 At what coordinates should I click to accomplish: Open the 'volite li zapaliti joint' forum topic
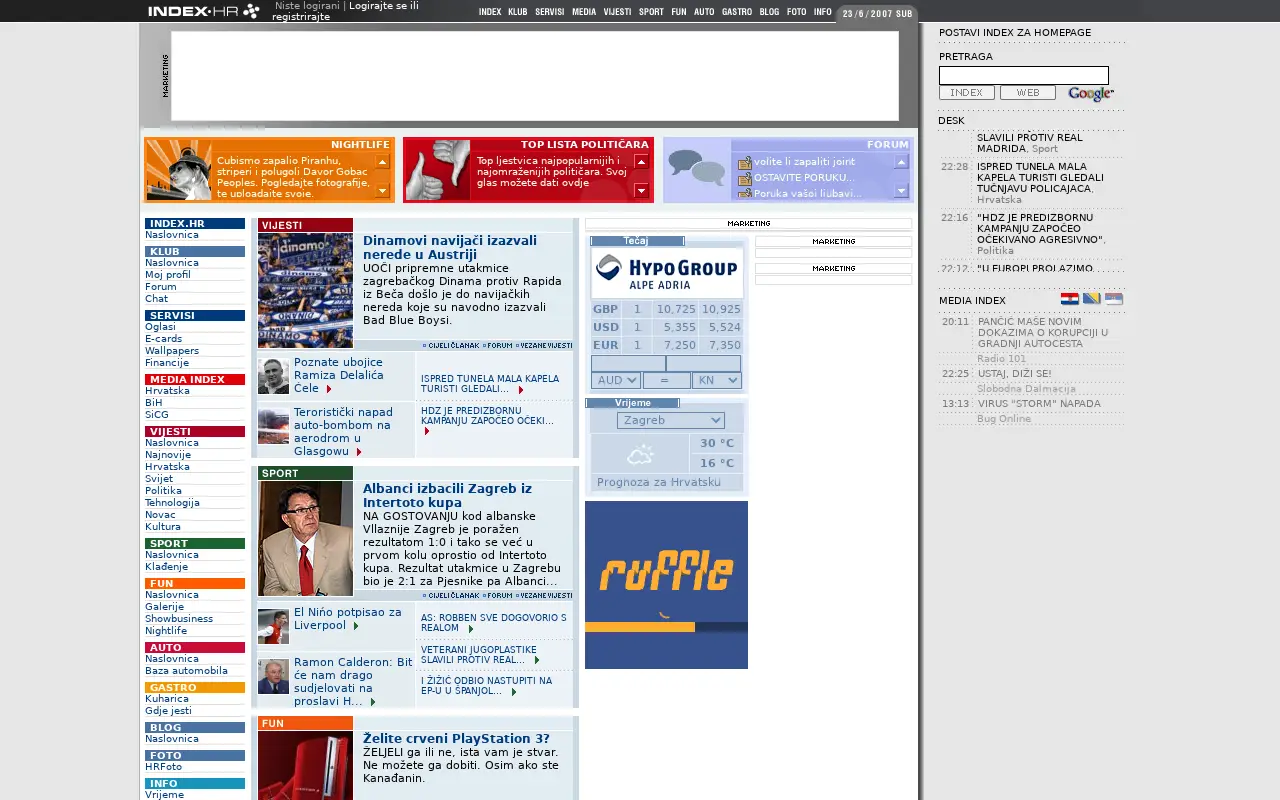(x=804, y=162)
